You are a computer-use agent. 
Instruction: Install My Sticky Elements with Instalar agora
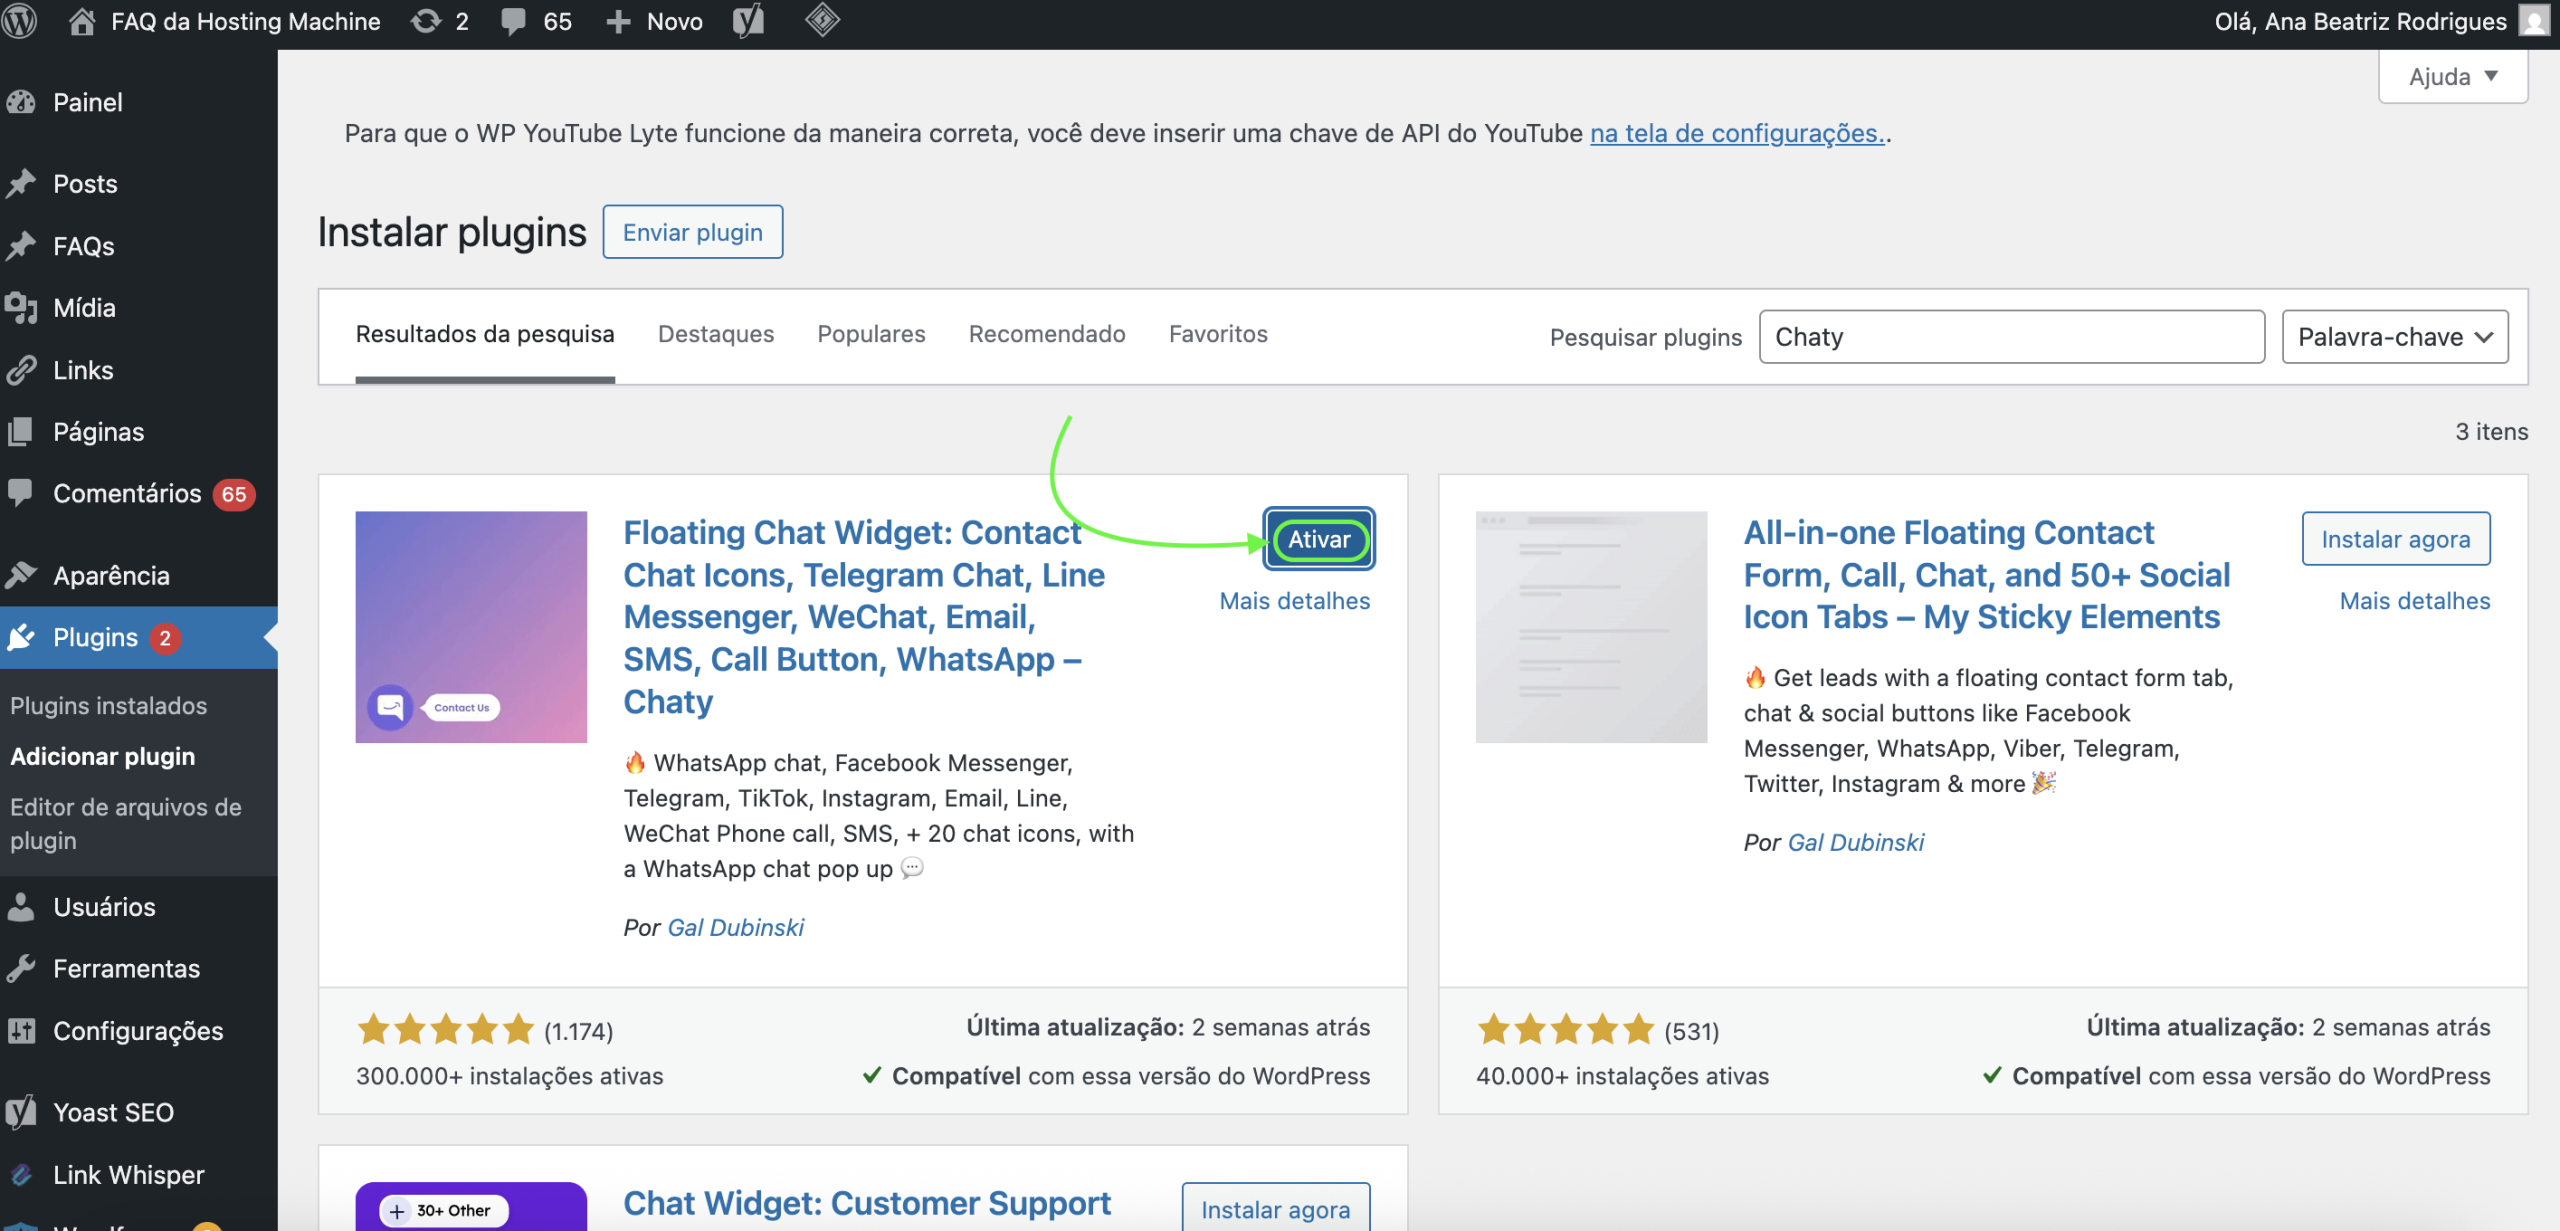tap(2396, 539)
